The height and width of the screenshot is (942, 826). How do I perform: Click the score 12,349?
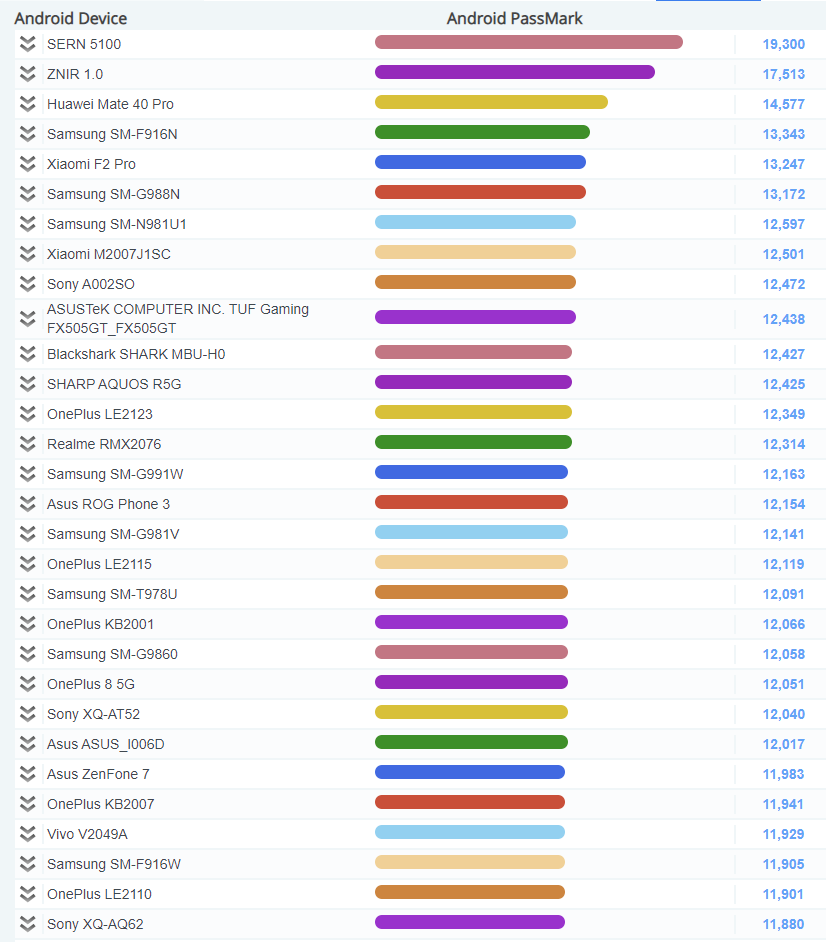pos(783,415)
